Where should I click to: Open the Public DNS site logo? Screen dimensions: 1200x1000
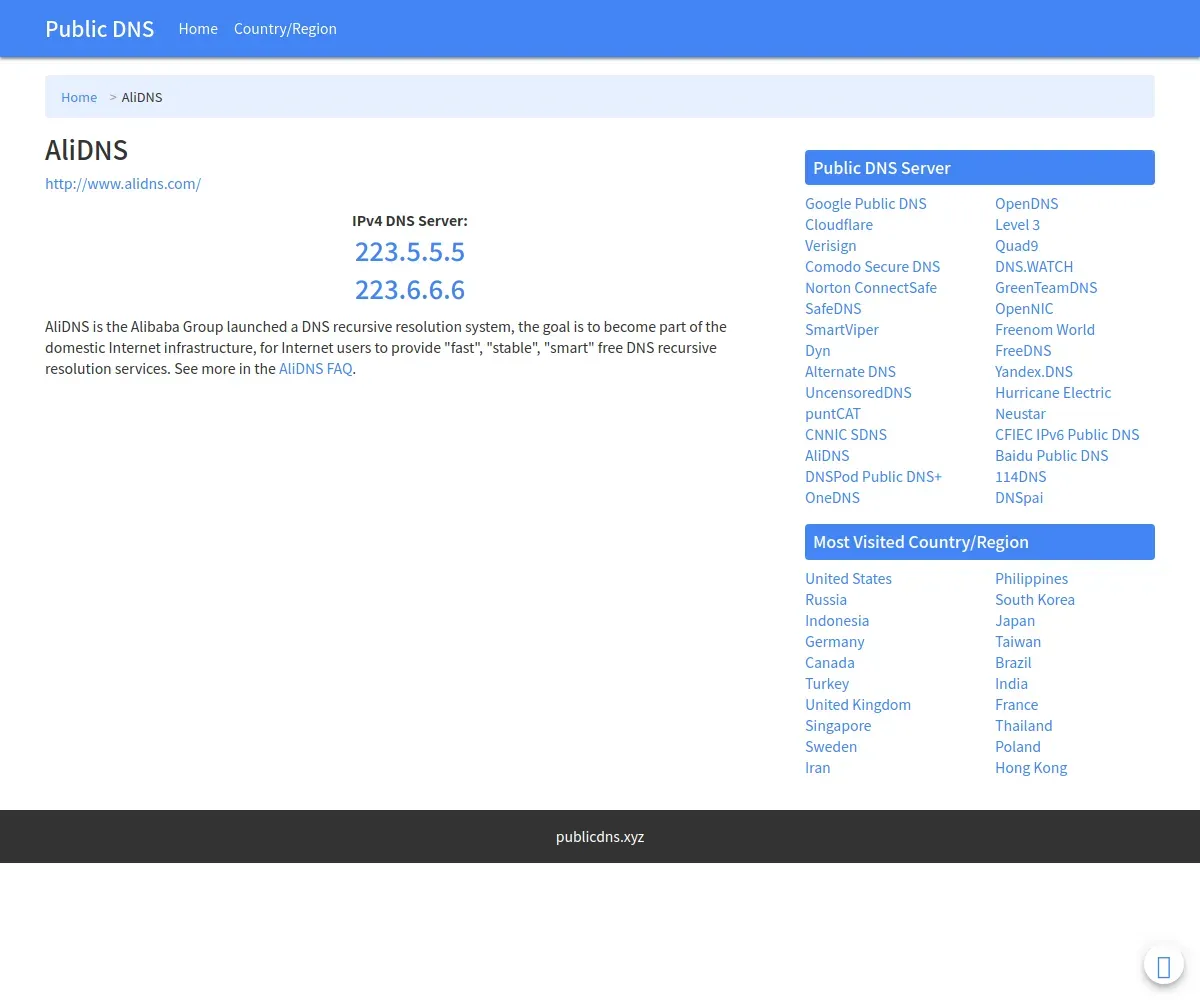[100, 29]
